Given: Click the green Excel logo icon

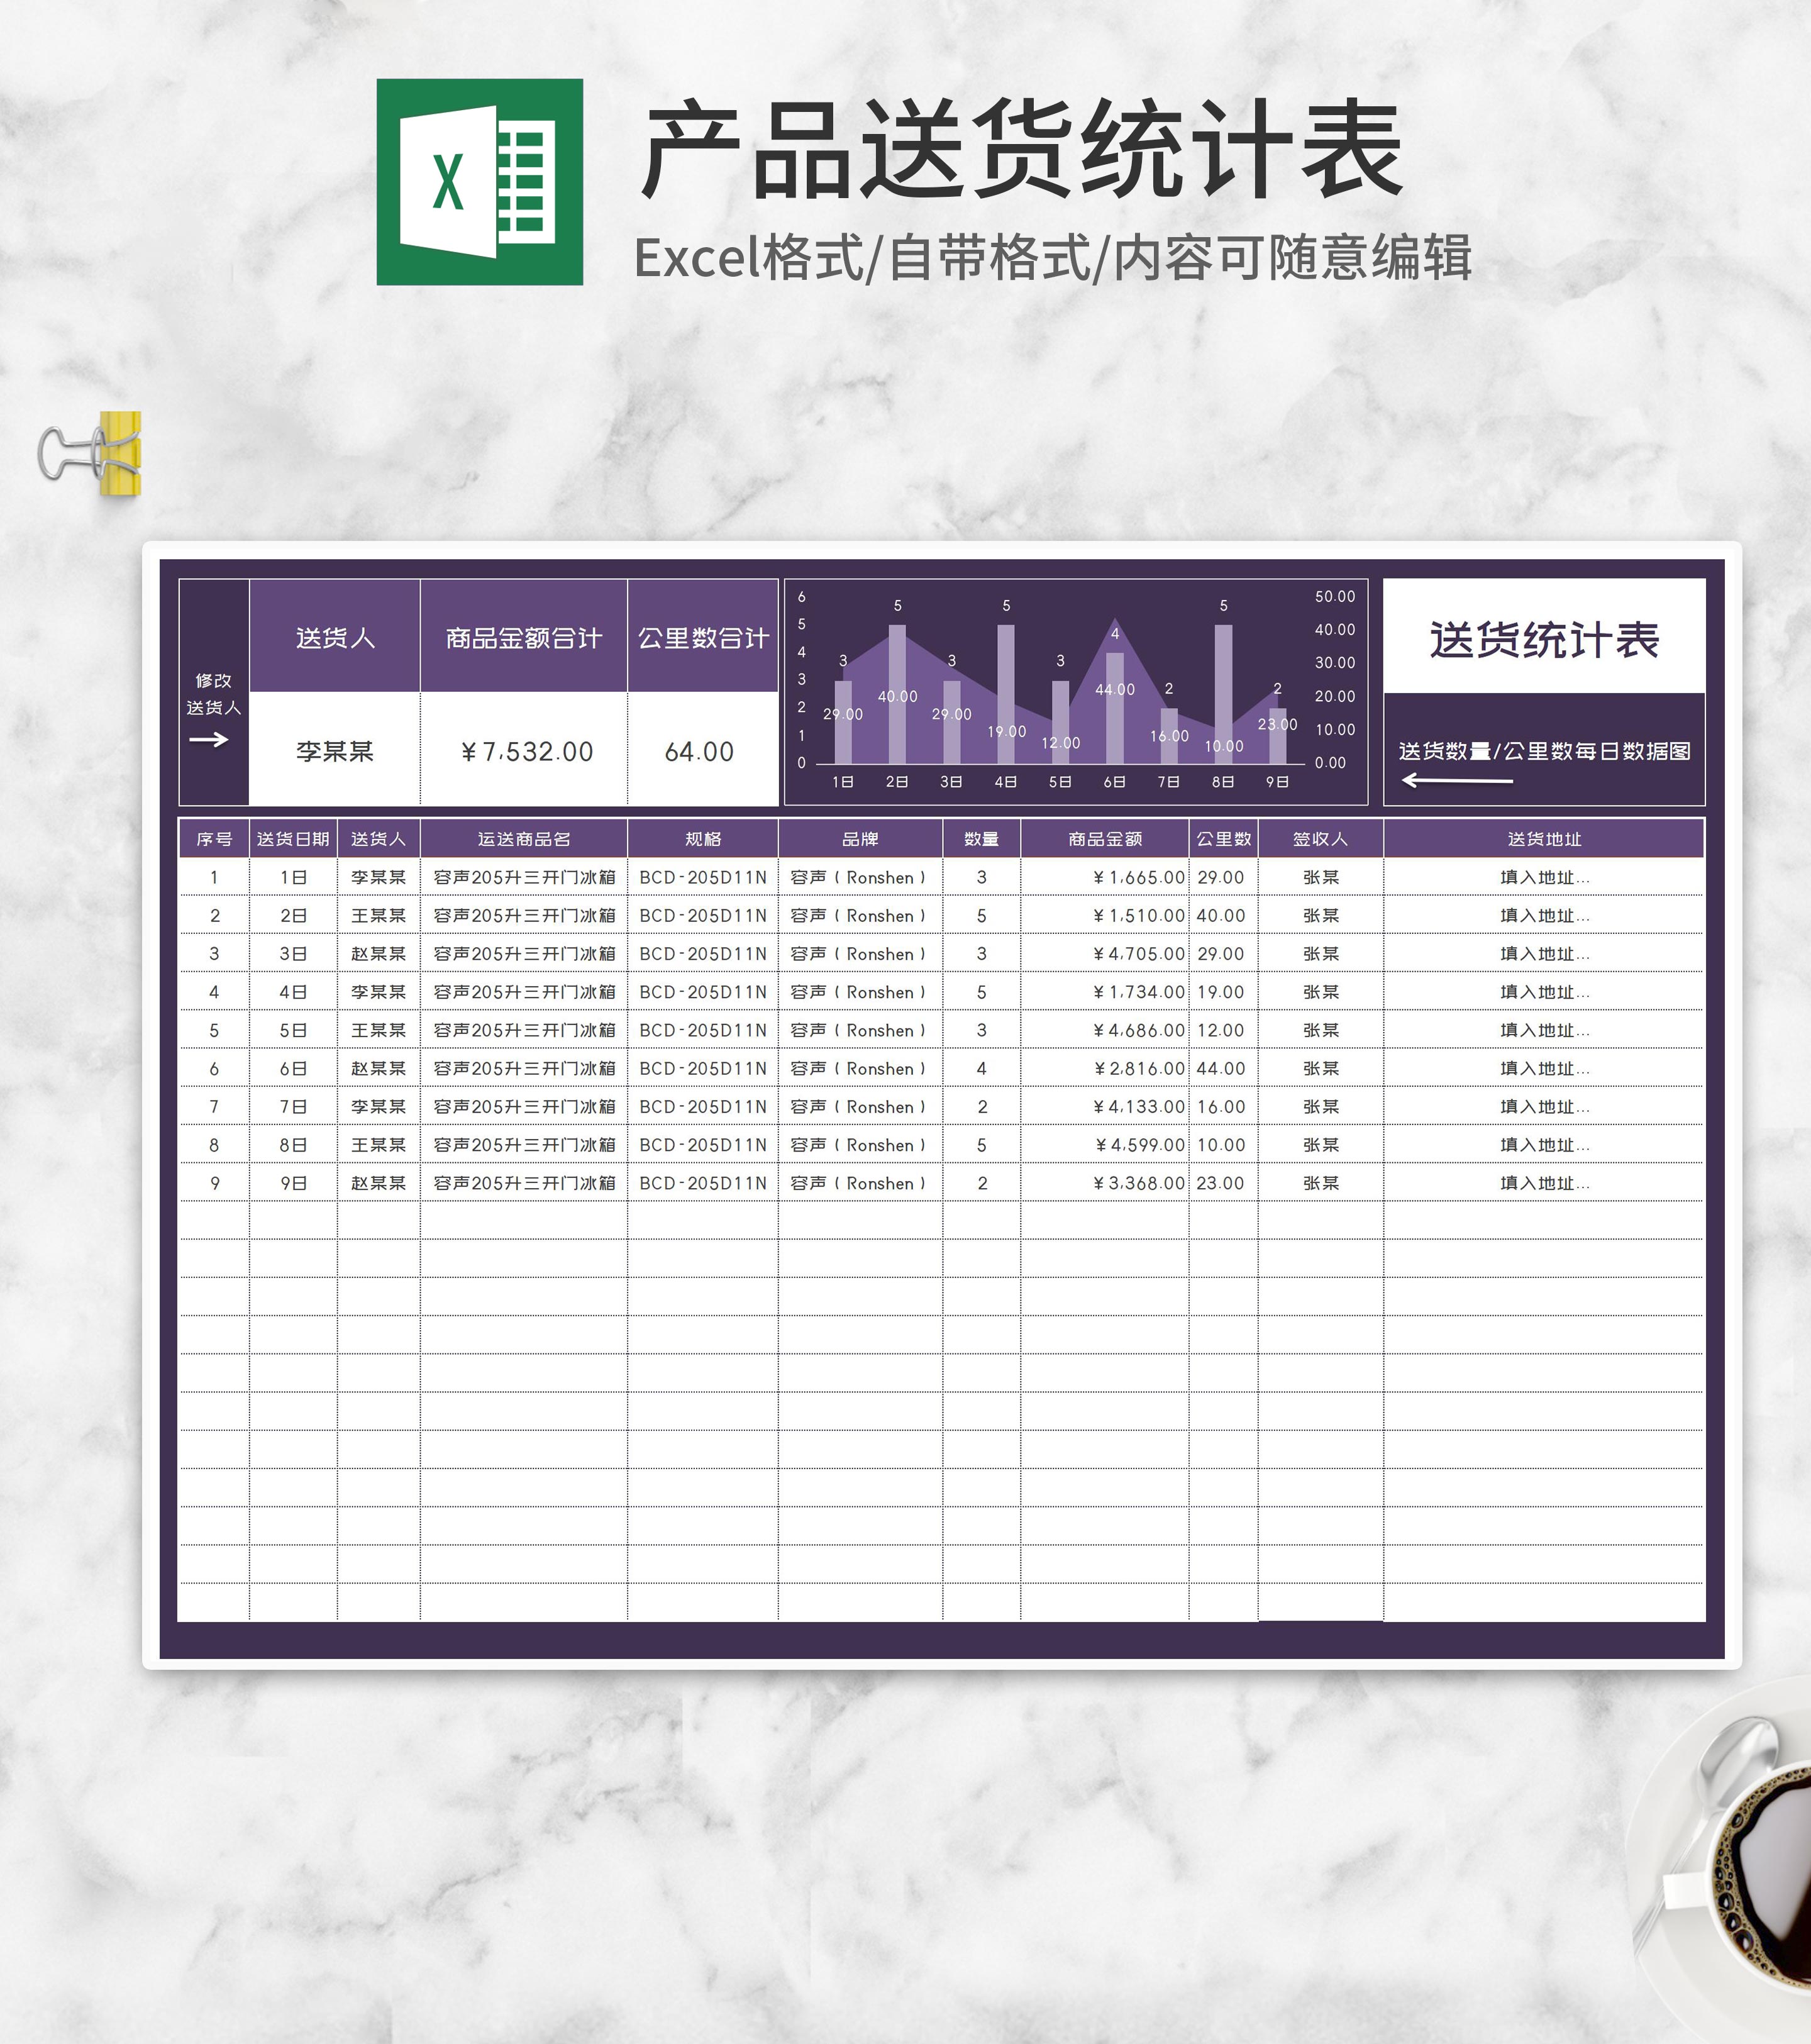Looking at the screenshot, I should [x=479, y=182].
